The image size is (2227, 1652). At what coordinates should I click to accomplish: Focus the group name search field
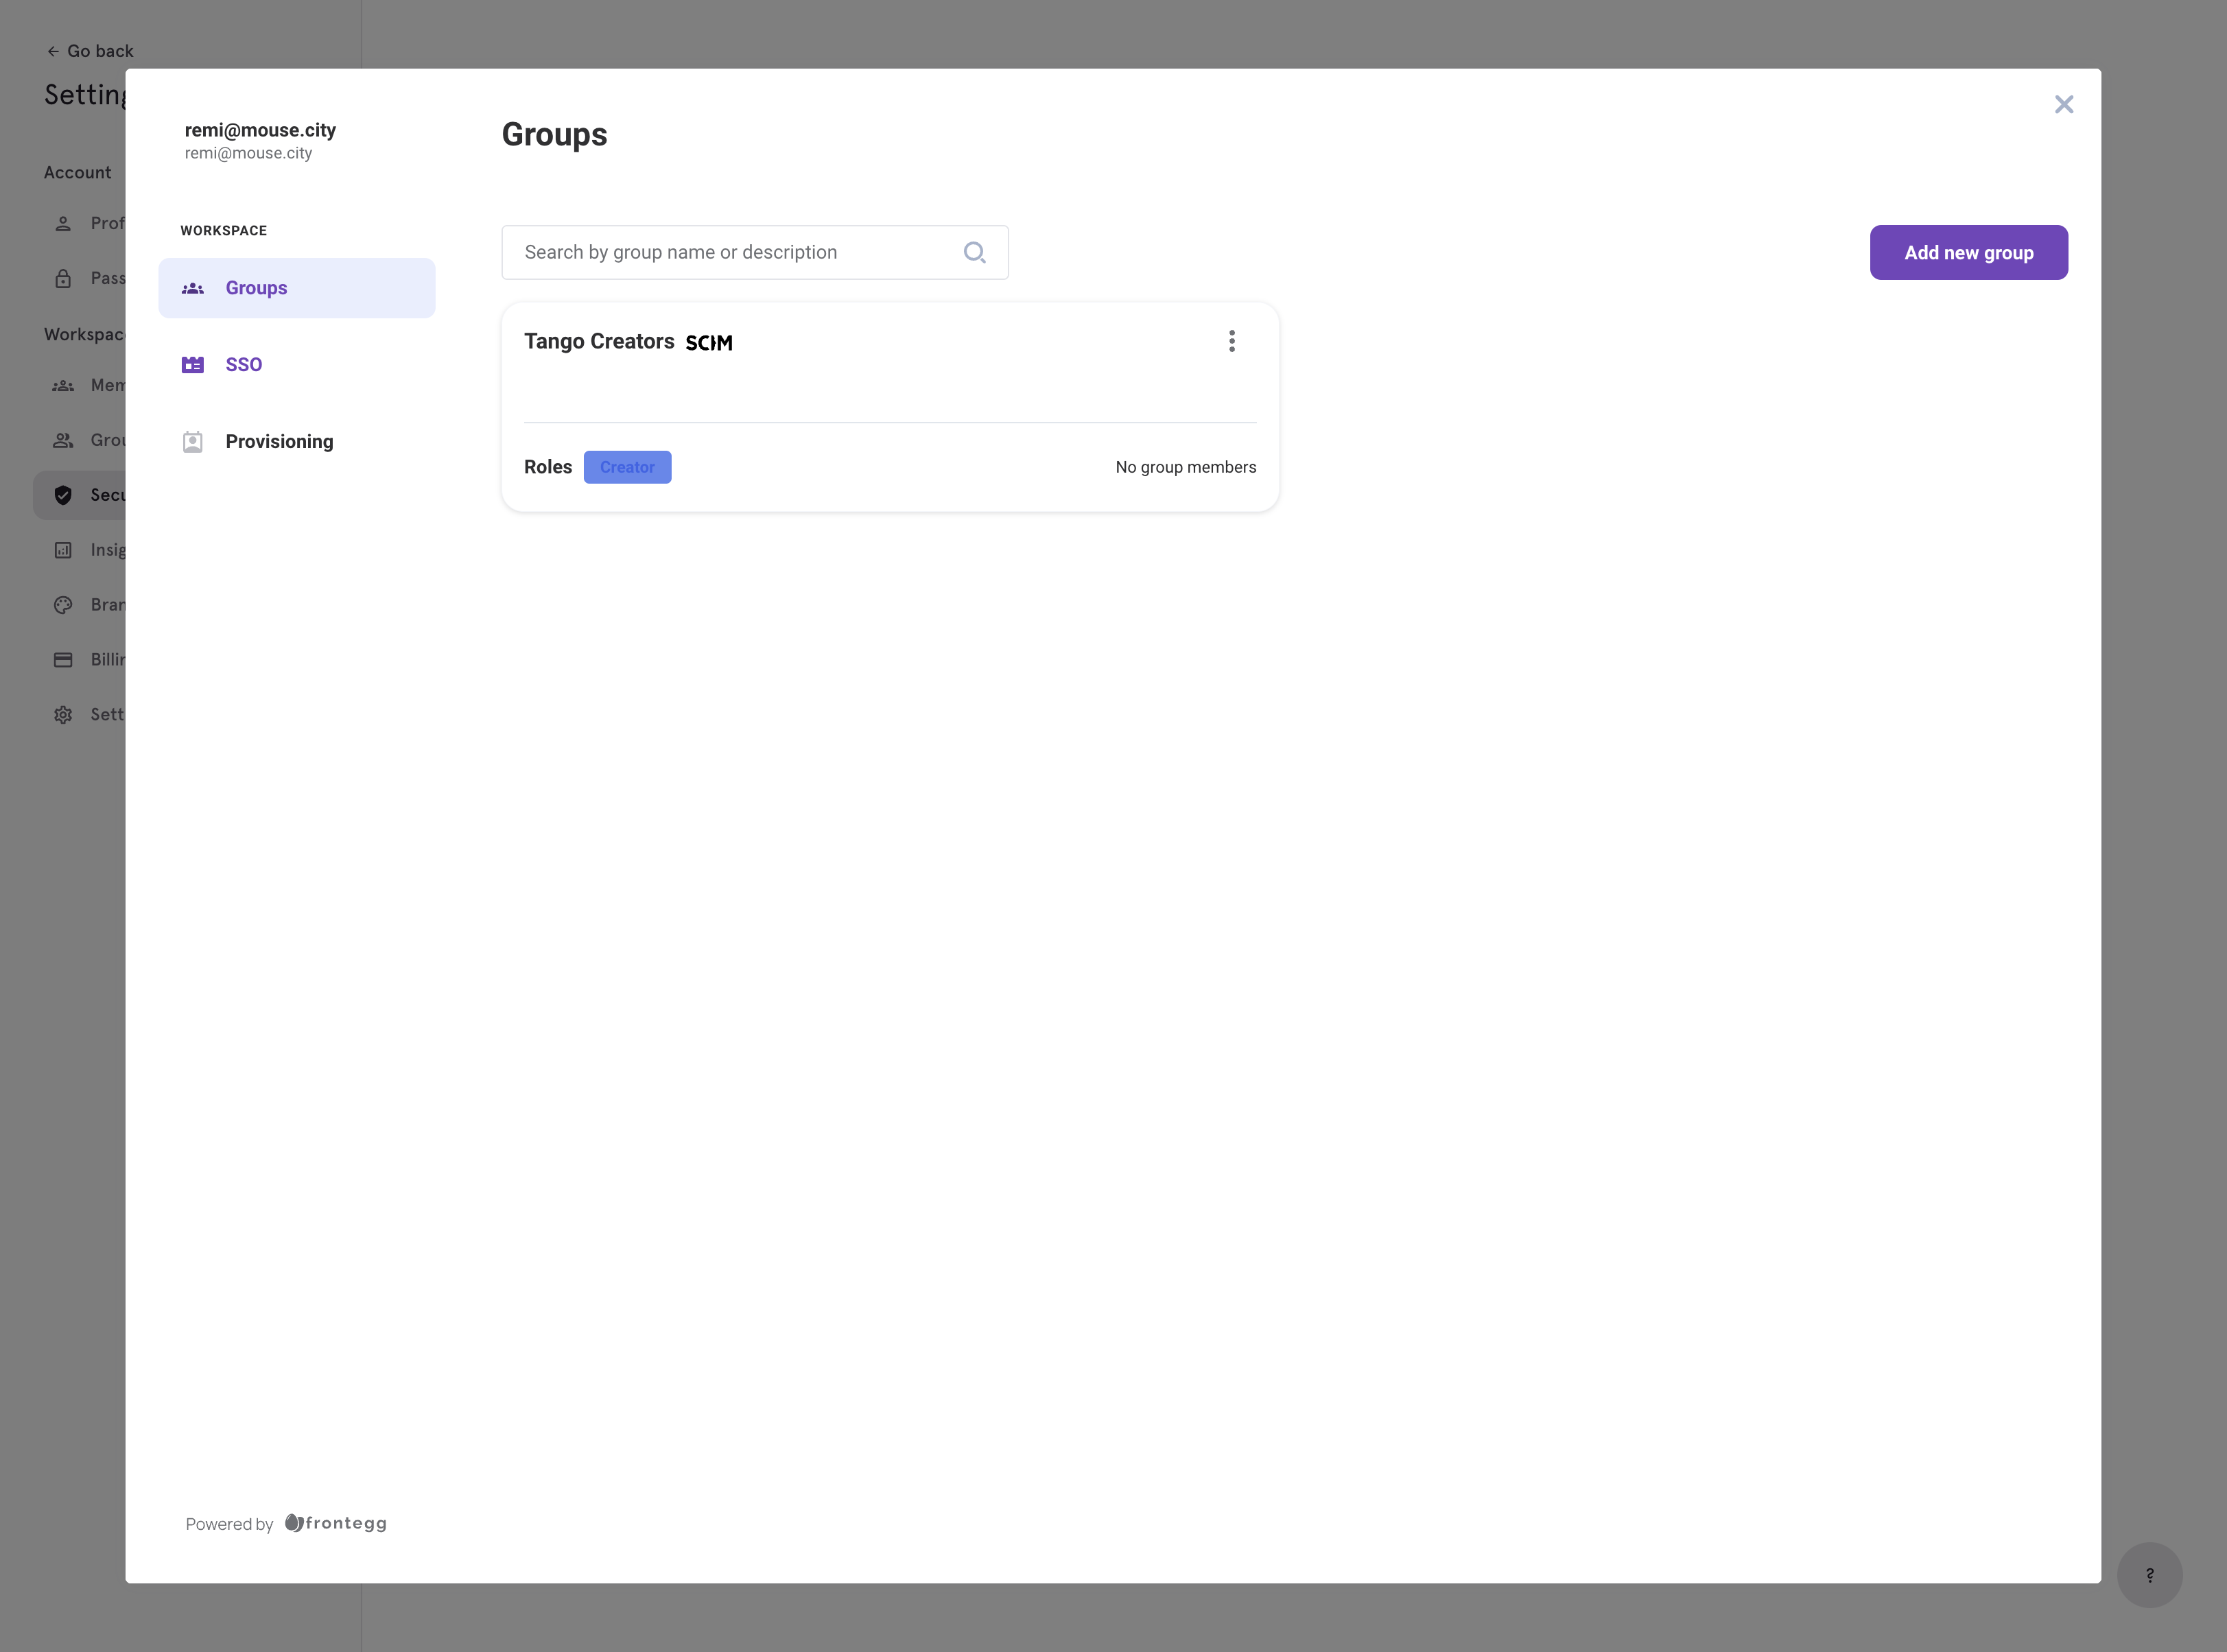[755, 252]
